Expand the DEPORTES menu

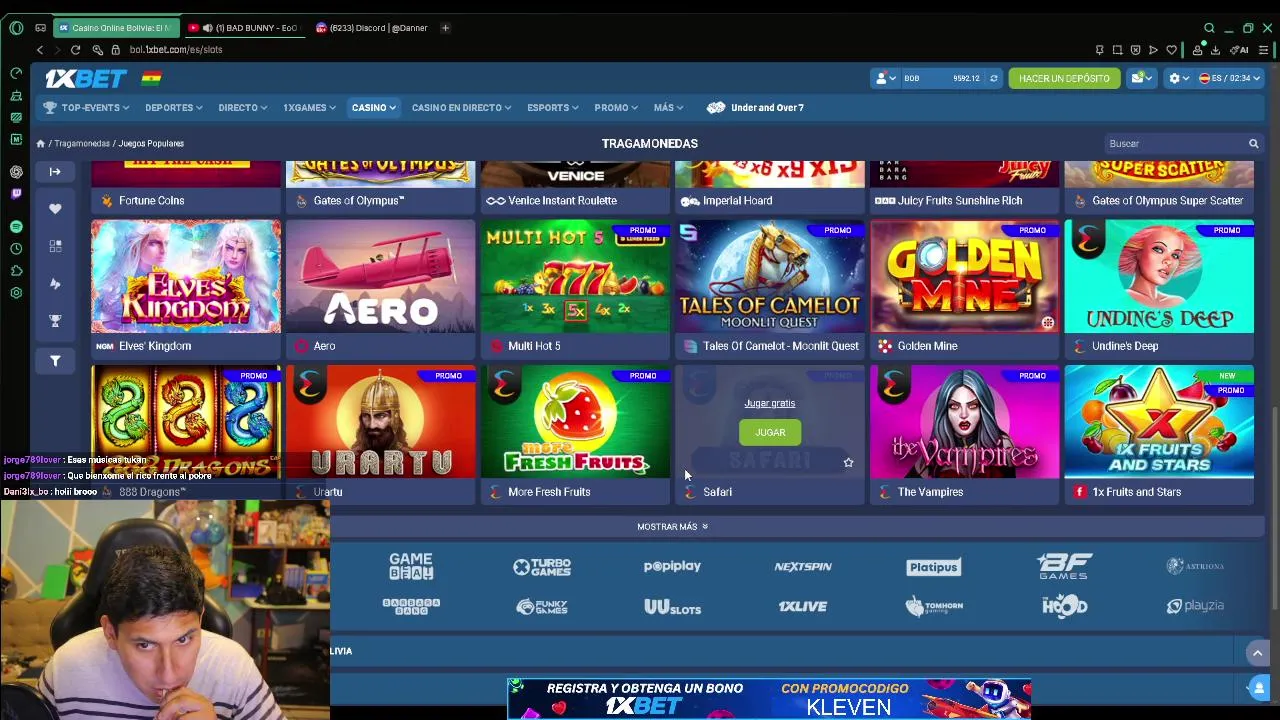click(173, 108)
